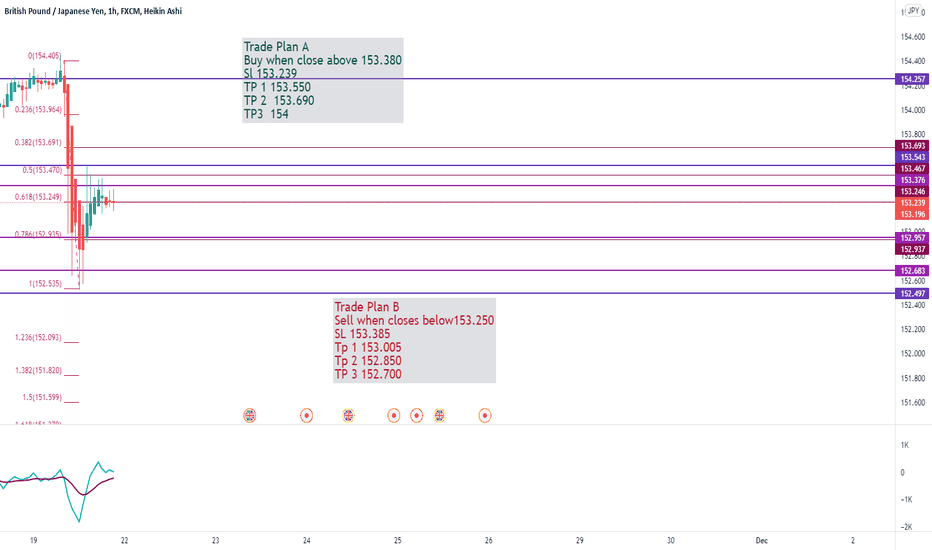Click the 153.693 price axis label
The width and height of the screenshot is (932, 550).
912,146
